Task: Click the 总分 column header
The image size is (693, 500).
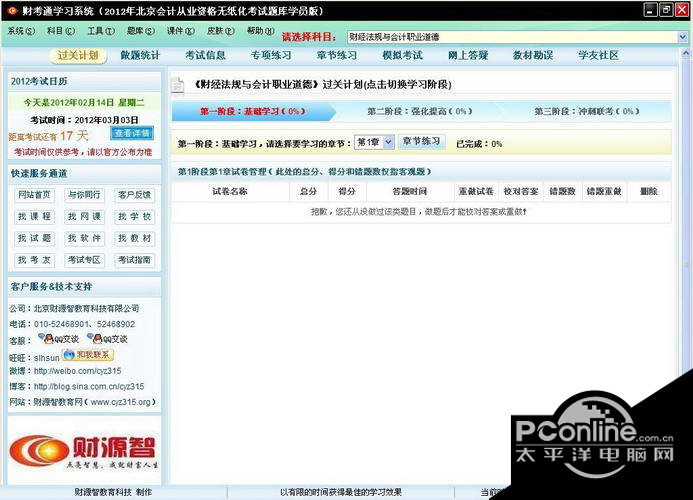Action: [x=308, y=191]
